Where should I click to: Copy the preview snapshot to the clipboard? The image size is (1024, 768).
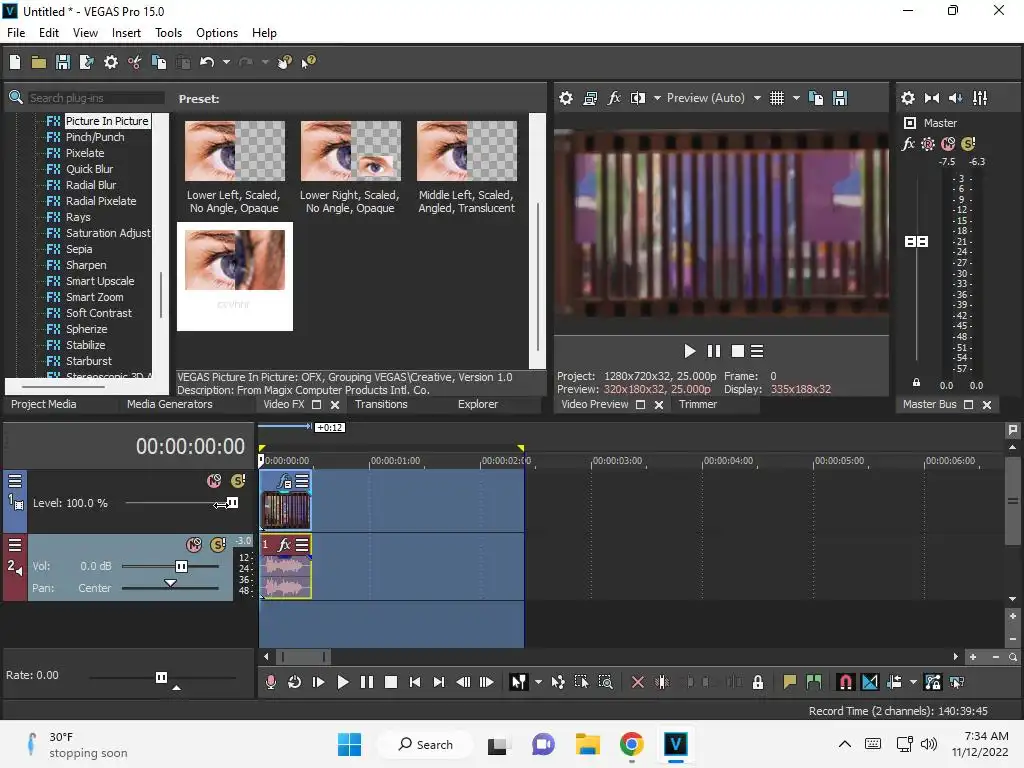[x=816, y=98]
